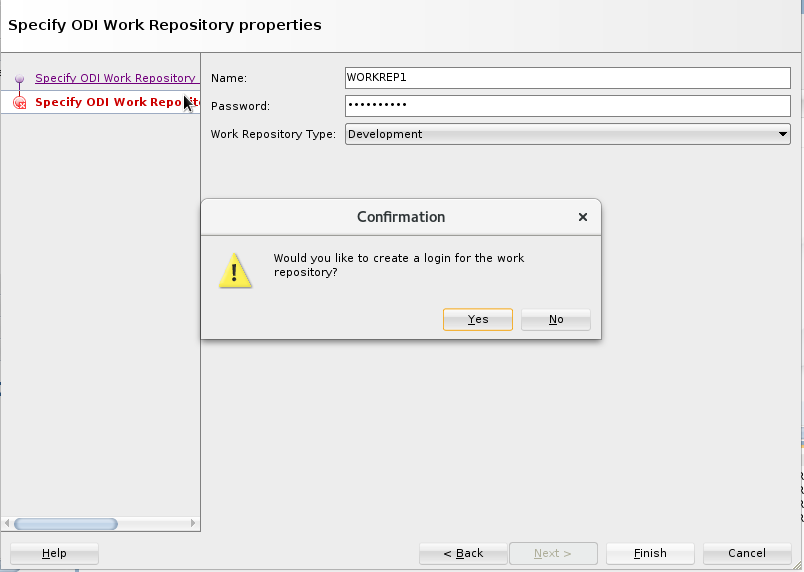The width and height of the screenshot is (804, 572).
Task: Click the Cancel button
Action: (x=747, y=554)
